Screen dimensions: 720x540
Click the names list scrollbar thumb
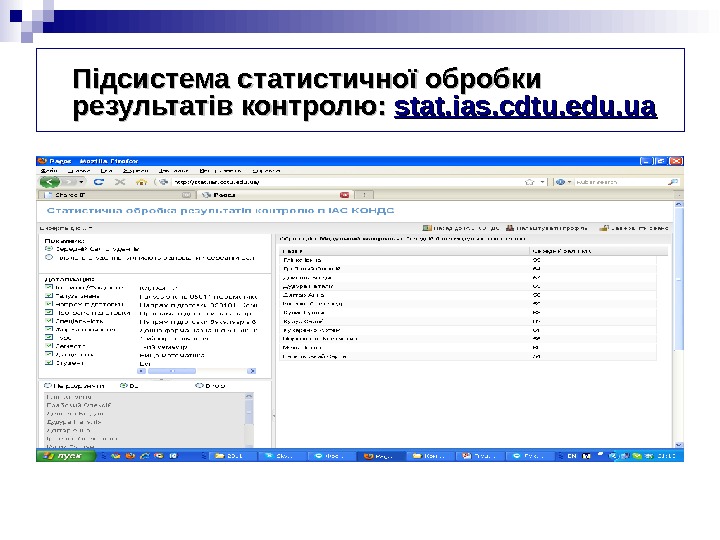tap(249, 412)
